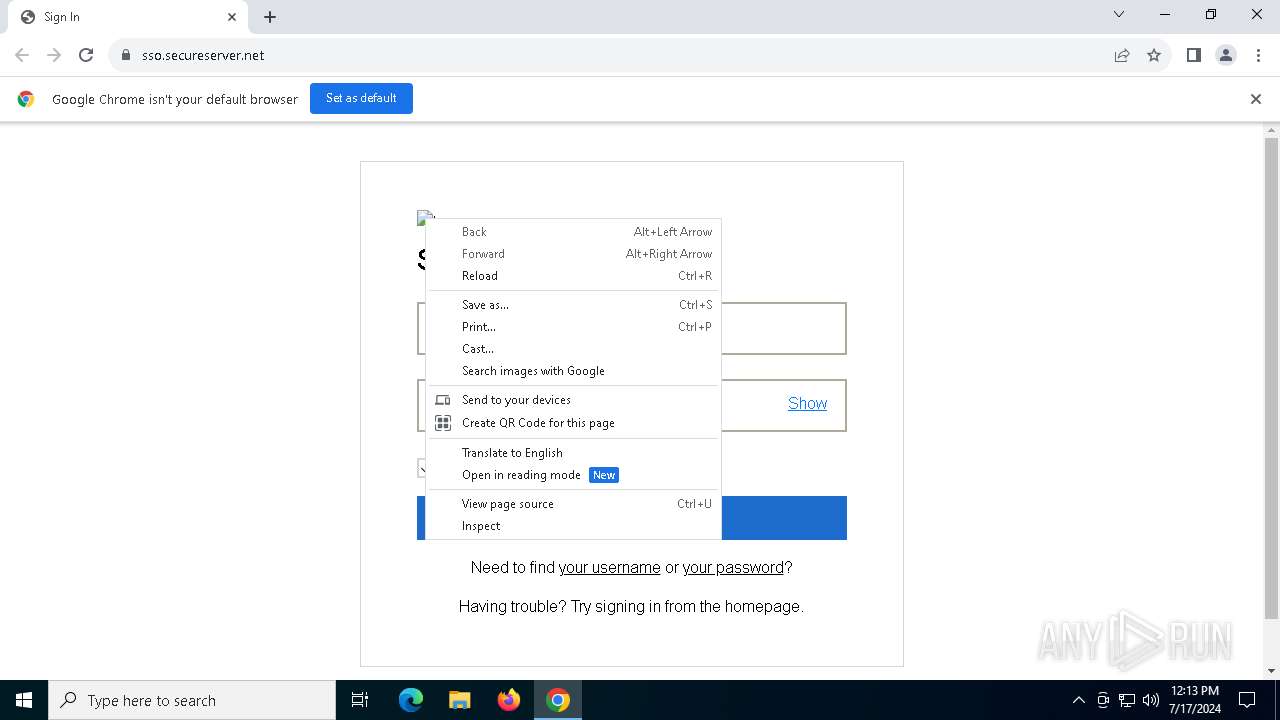Click Set as default button
Screen dimensions: 1280x720
[361, 98]
